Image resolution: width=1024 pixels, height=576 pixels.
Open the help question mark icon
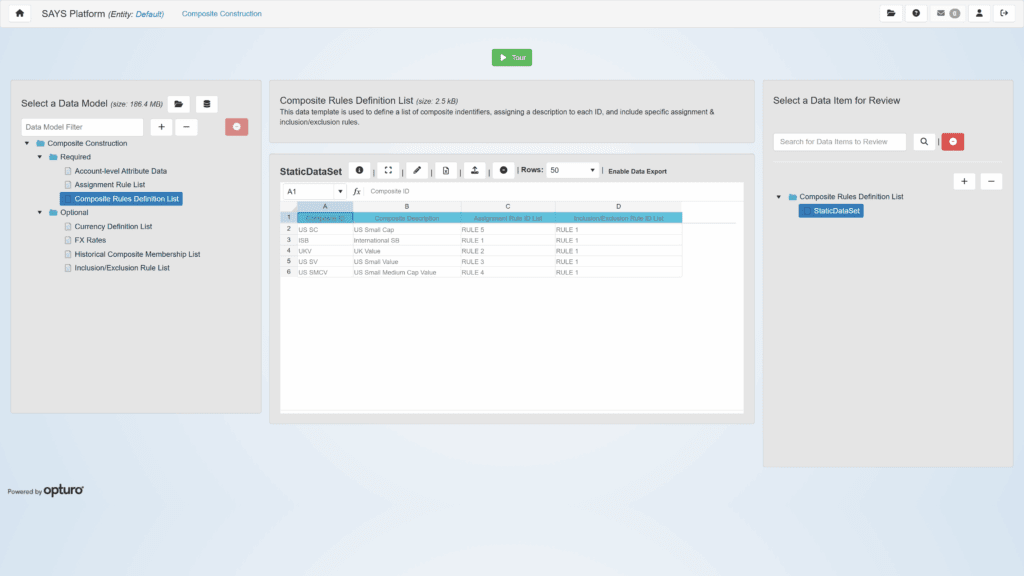(x=916, y=13)
